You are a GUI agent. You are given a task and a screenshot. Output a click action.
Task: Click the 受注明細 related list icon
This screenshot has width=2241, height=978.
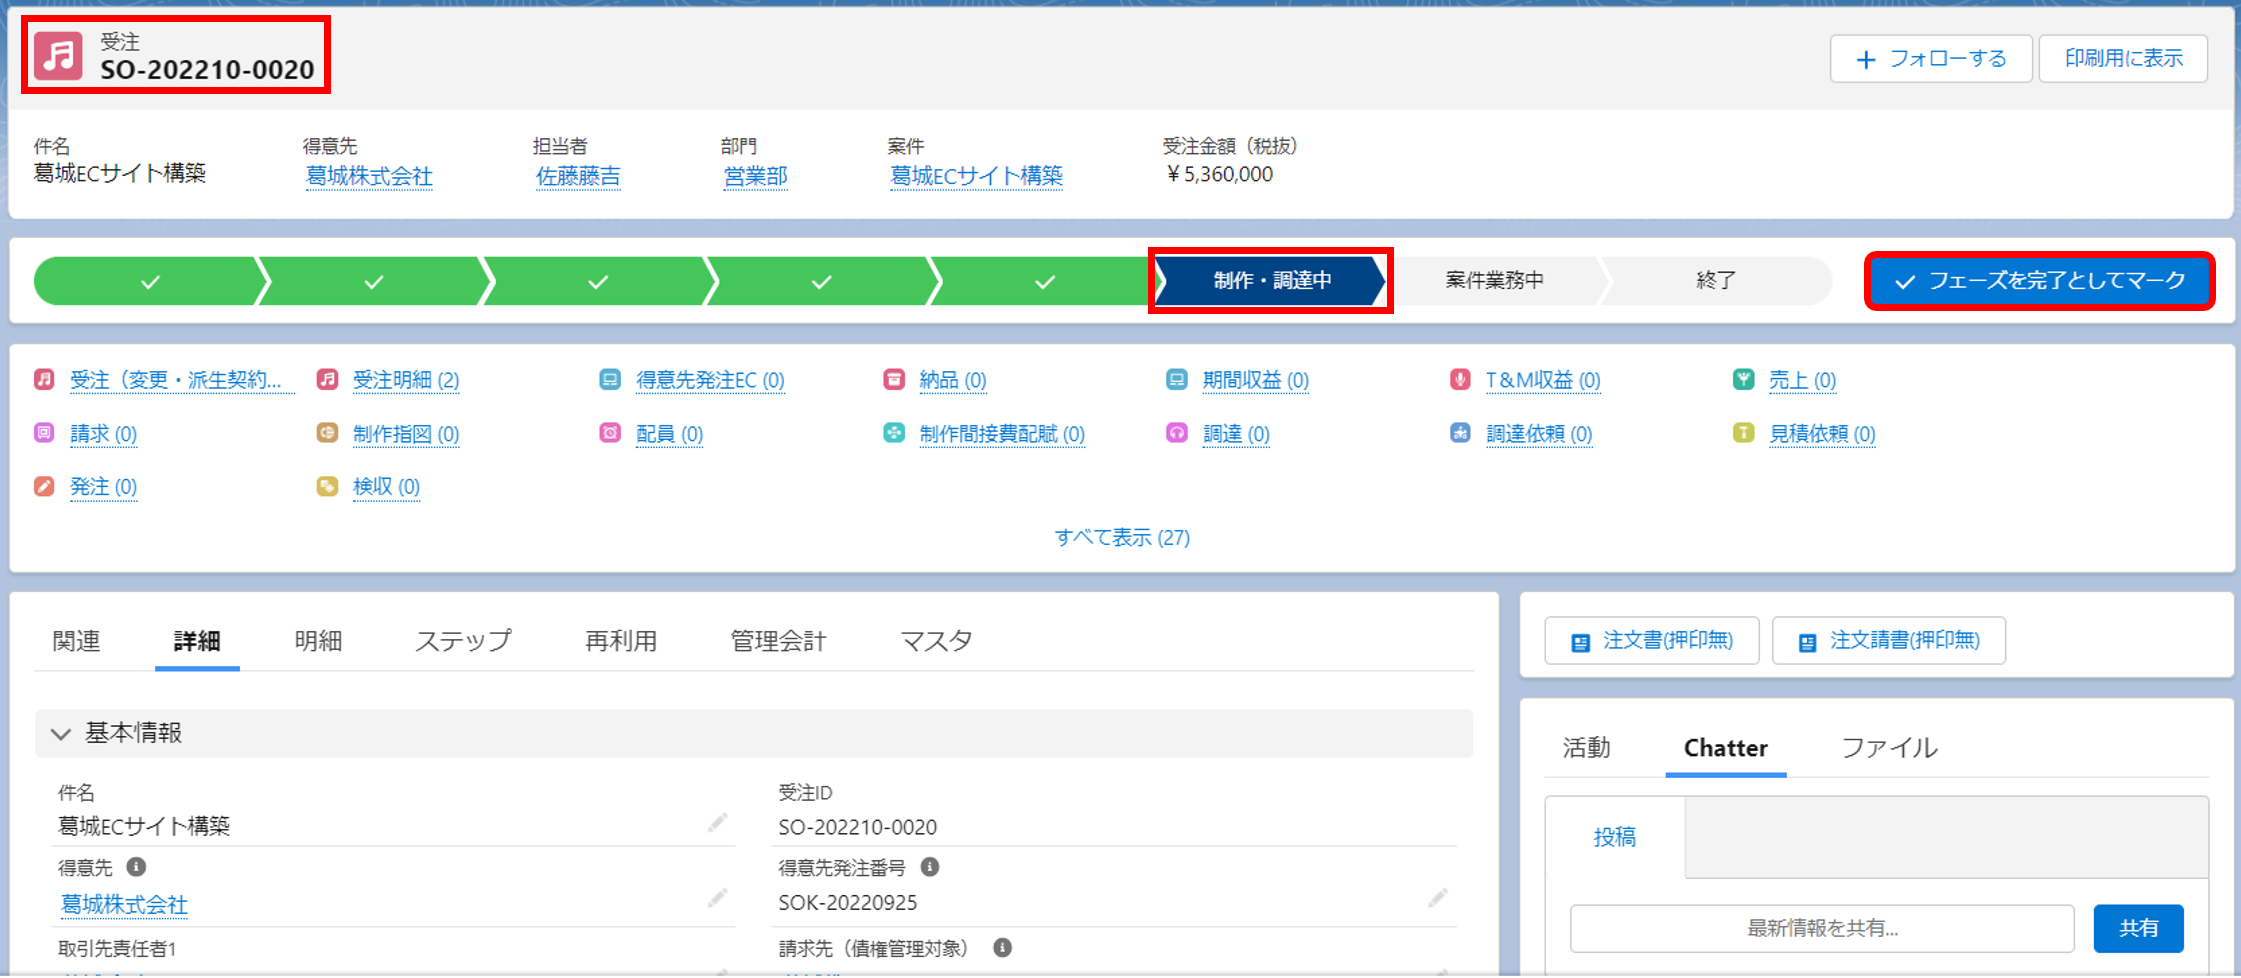click(x=327, y=380)
